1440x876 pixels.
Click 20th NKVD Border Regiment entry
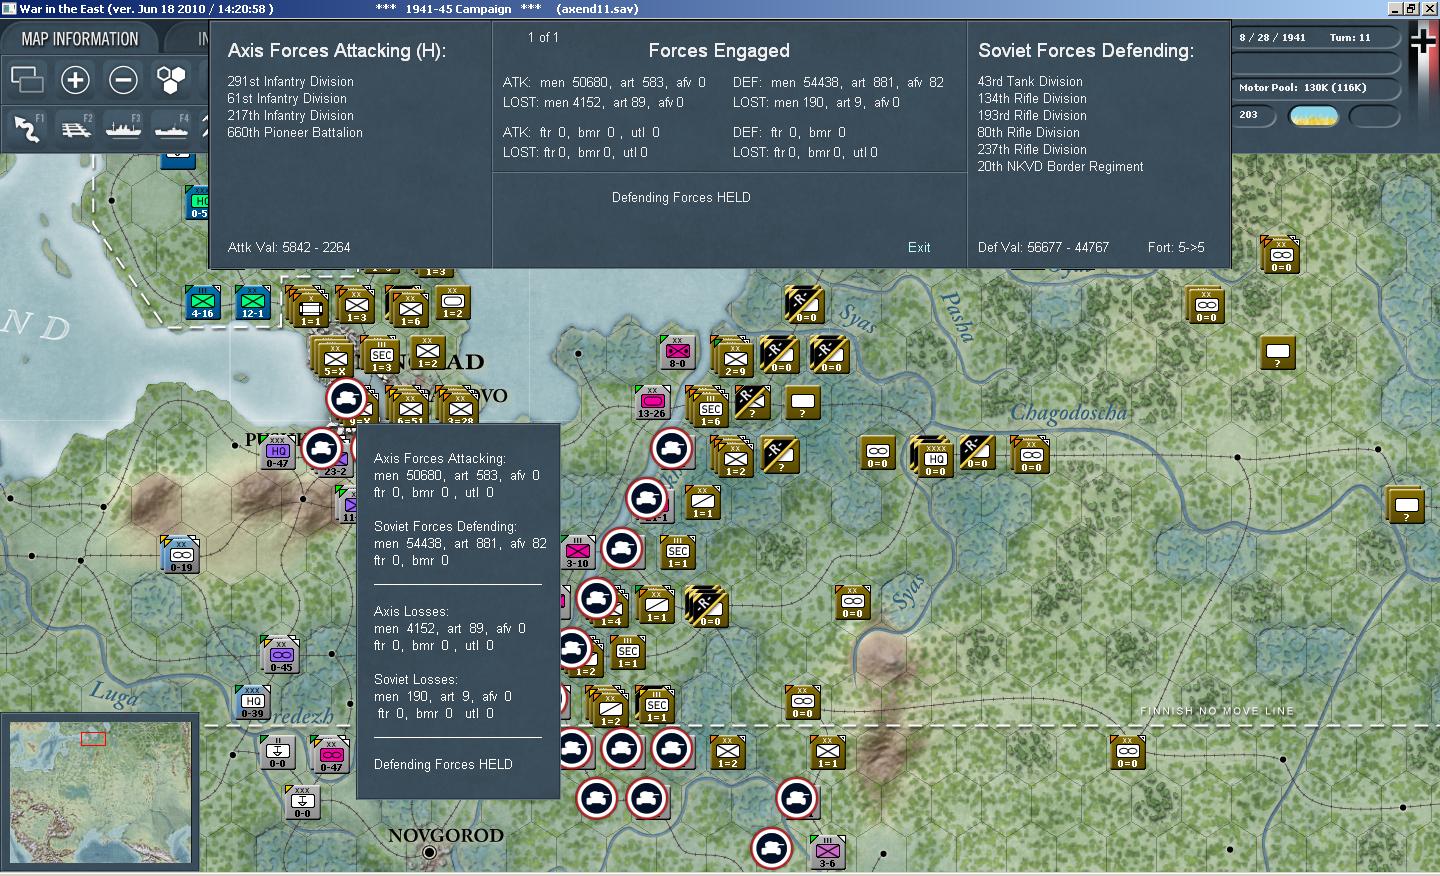point(1060,167)
